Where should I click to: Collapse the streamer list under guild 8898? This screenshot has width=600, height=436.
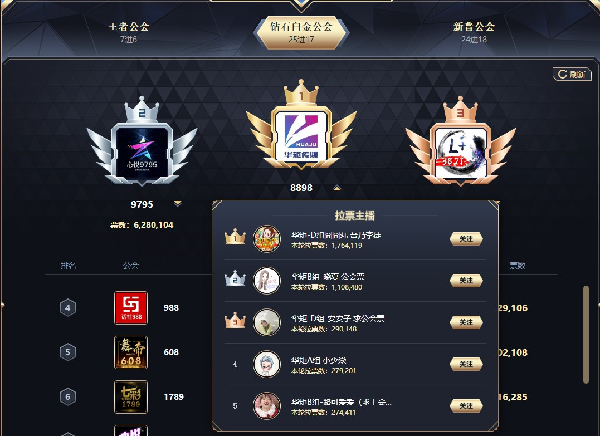point(337,188)
